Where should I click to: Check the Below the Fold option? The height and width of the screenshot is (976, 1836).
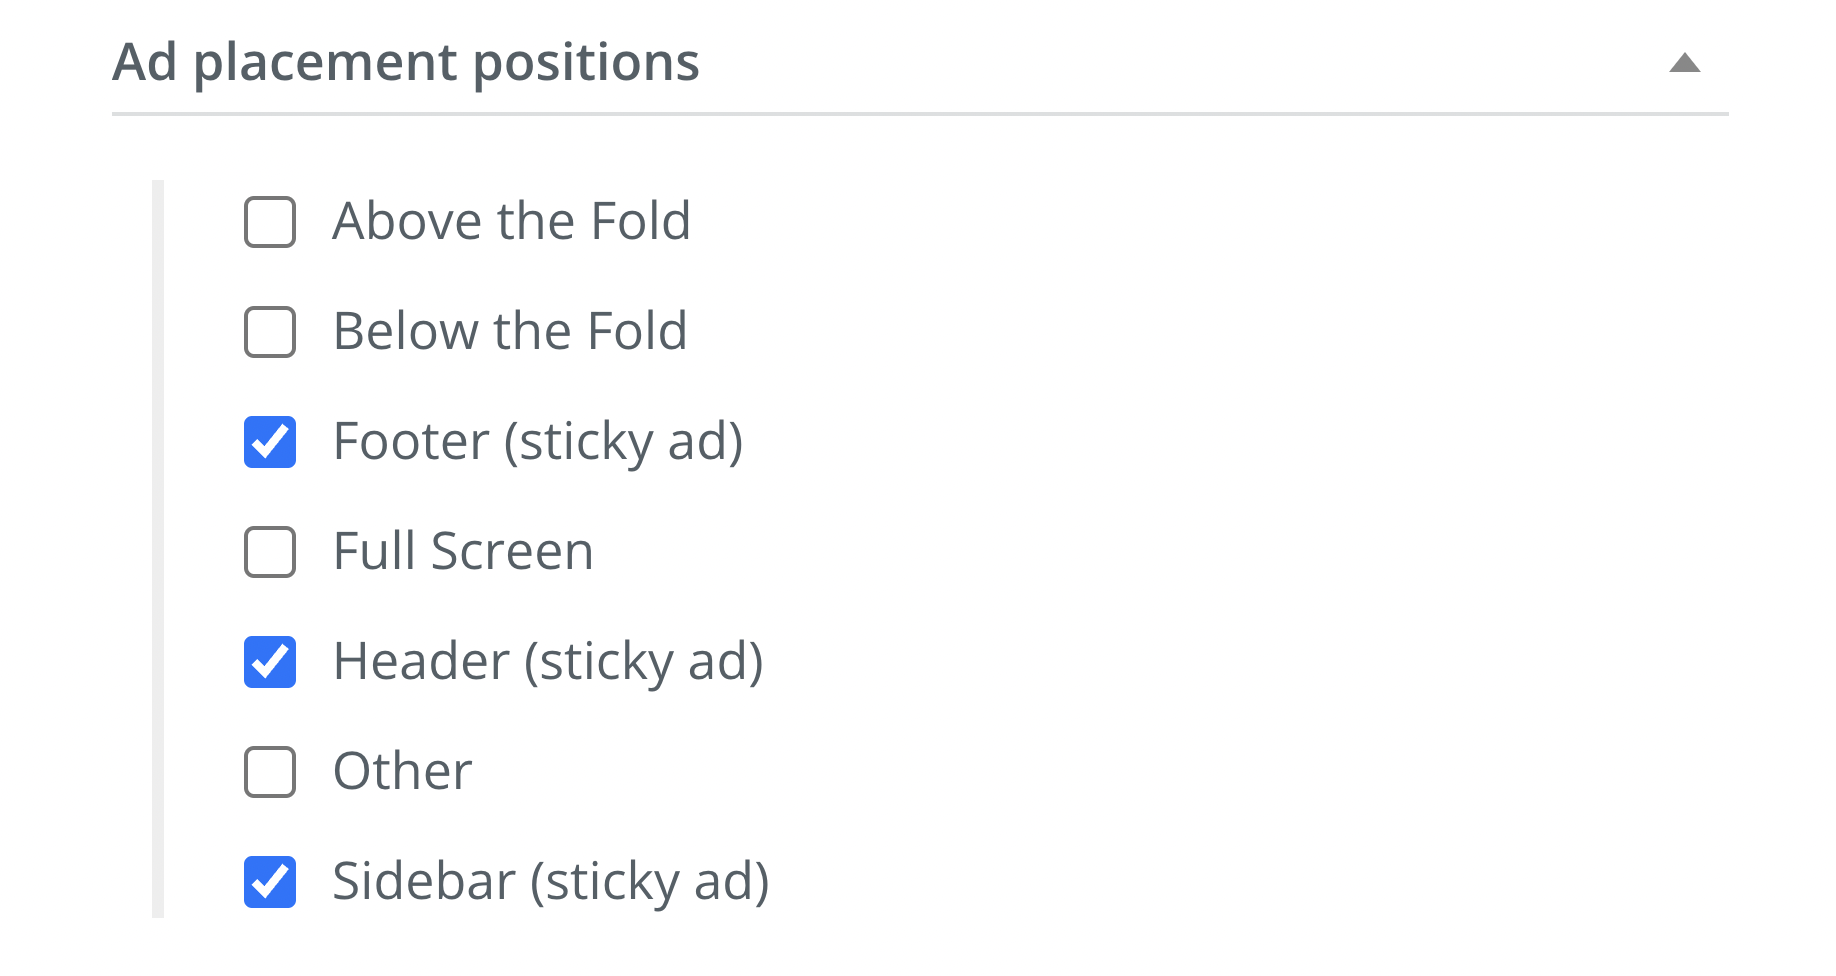pyautogui.click(x=269, y=331)
